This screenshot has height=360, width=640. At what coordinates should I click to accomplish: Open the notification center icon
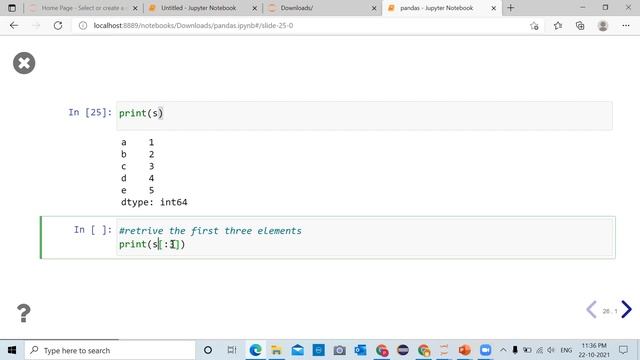pyautogui.click(x=623, y=350)
